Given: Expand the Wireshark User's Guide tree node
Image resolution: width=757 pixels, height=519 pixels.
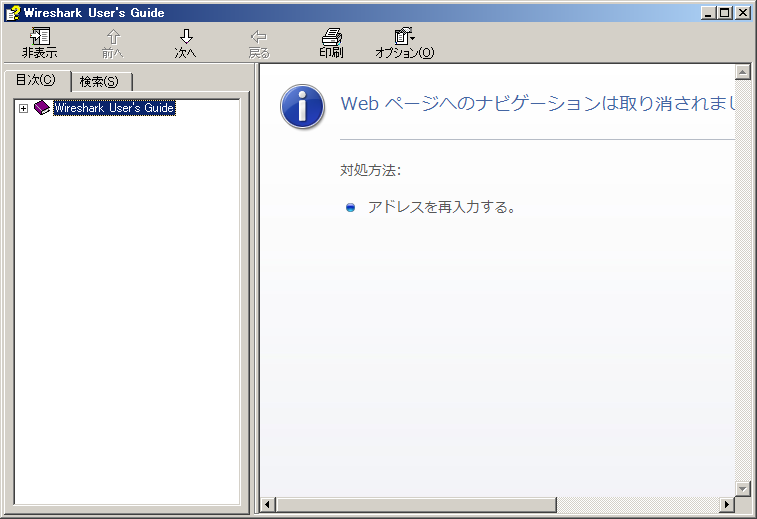Looking at the screenshot, I should pyautogui.click(x=23, y=108).
